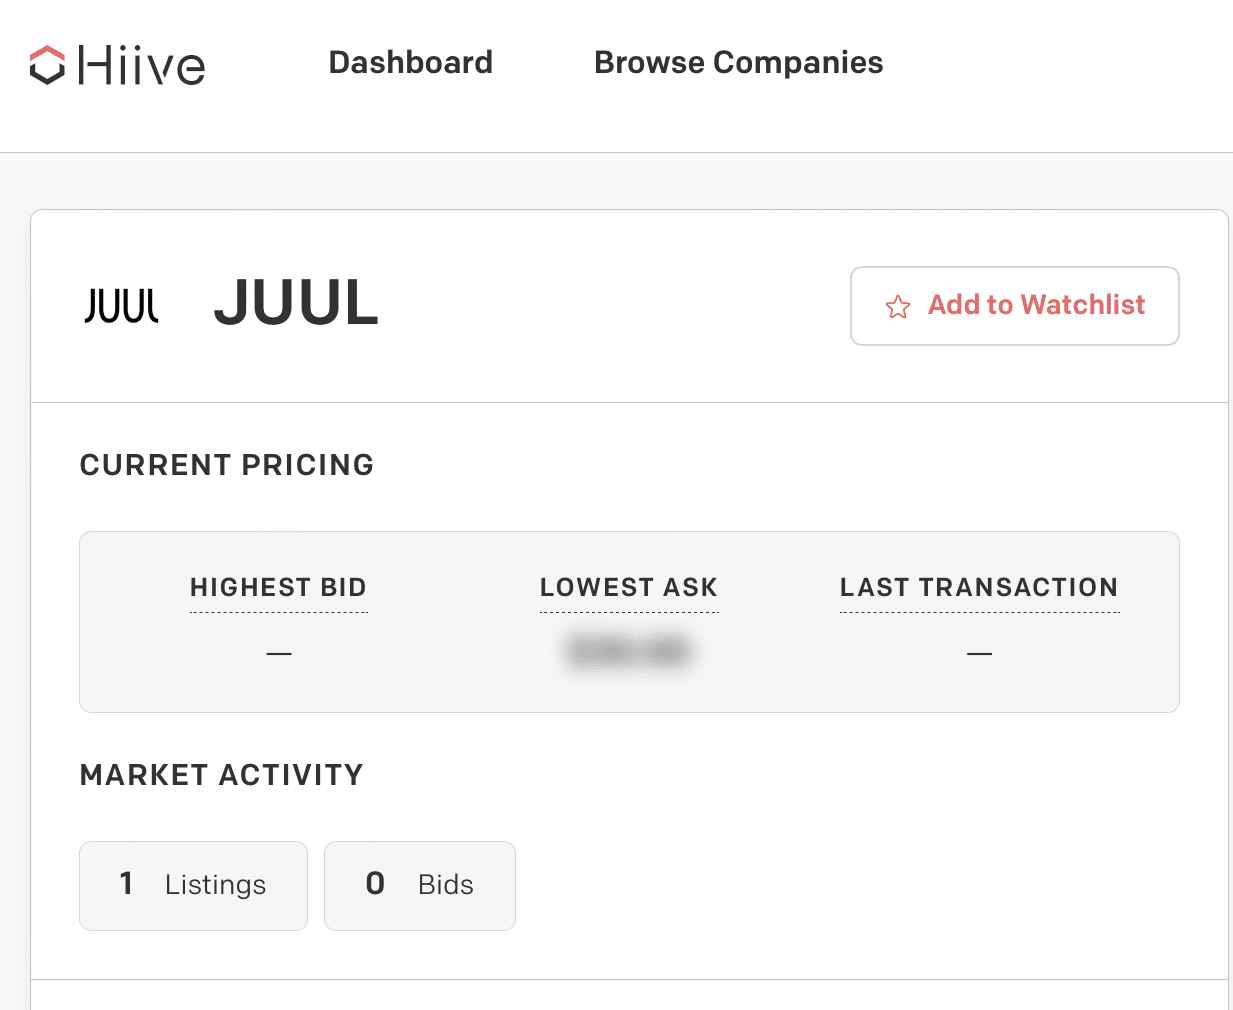Click the dash value under Last Transaction
This screenshot has height=1010, width=1233.
pyautogui.click(x=979, y=654)
